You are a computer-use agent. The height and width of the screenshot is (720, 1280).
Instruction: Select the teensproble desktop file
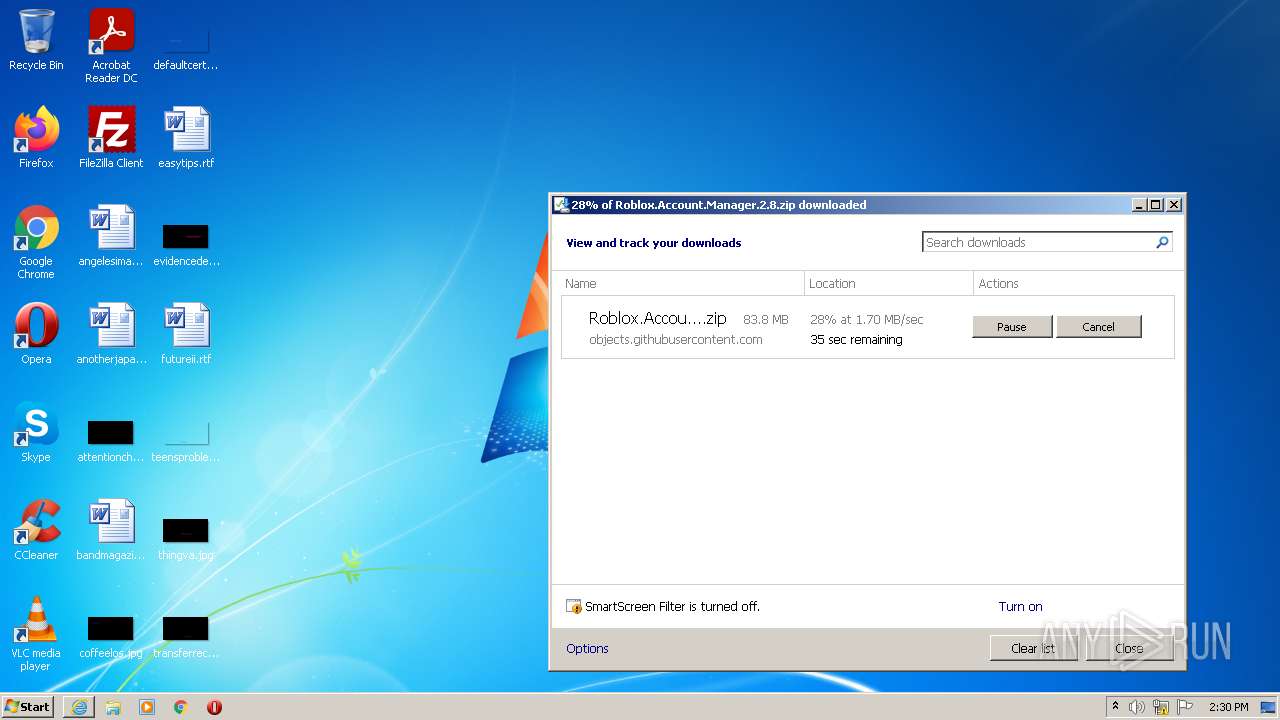click(x=186, y=440)
